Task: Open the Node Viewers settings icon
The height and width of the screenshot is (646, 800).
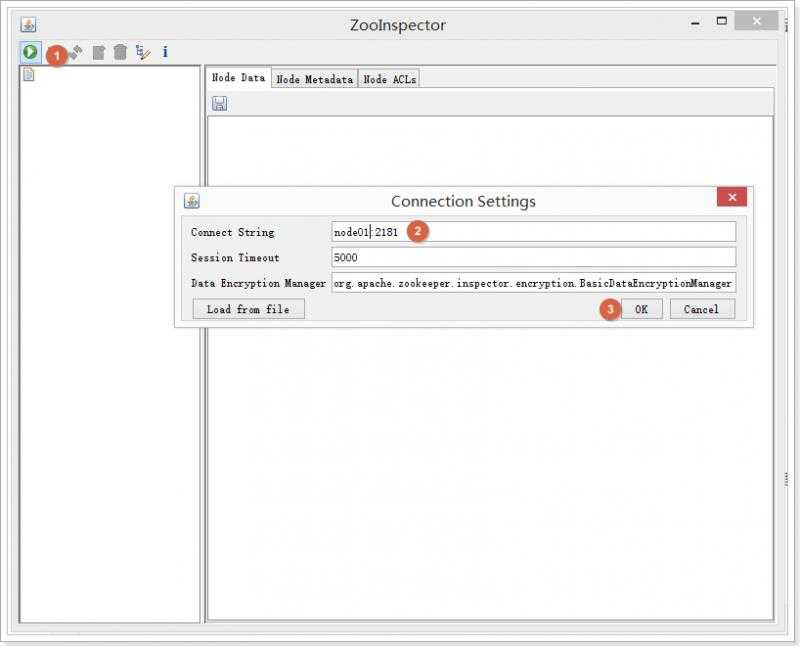Action: (x=143, y=52)
